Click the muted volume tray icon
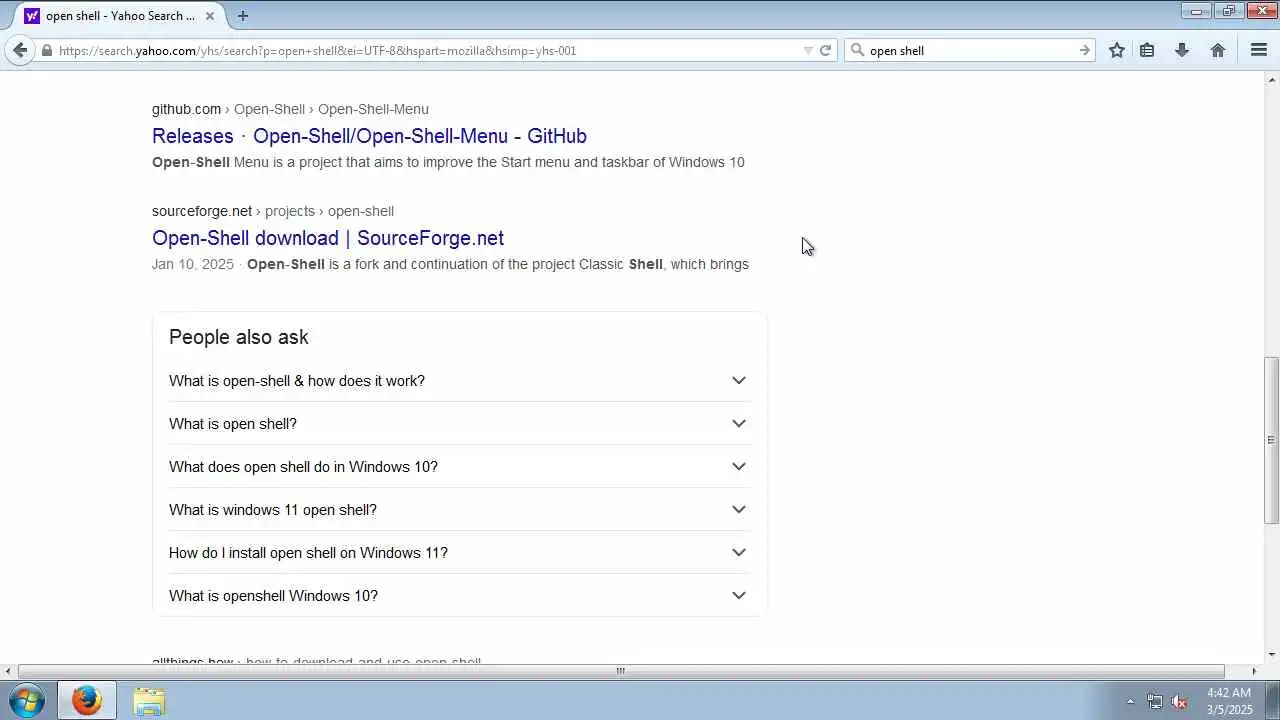This screenshot has height=720, width=1280. point(1179,702)
